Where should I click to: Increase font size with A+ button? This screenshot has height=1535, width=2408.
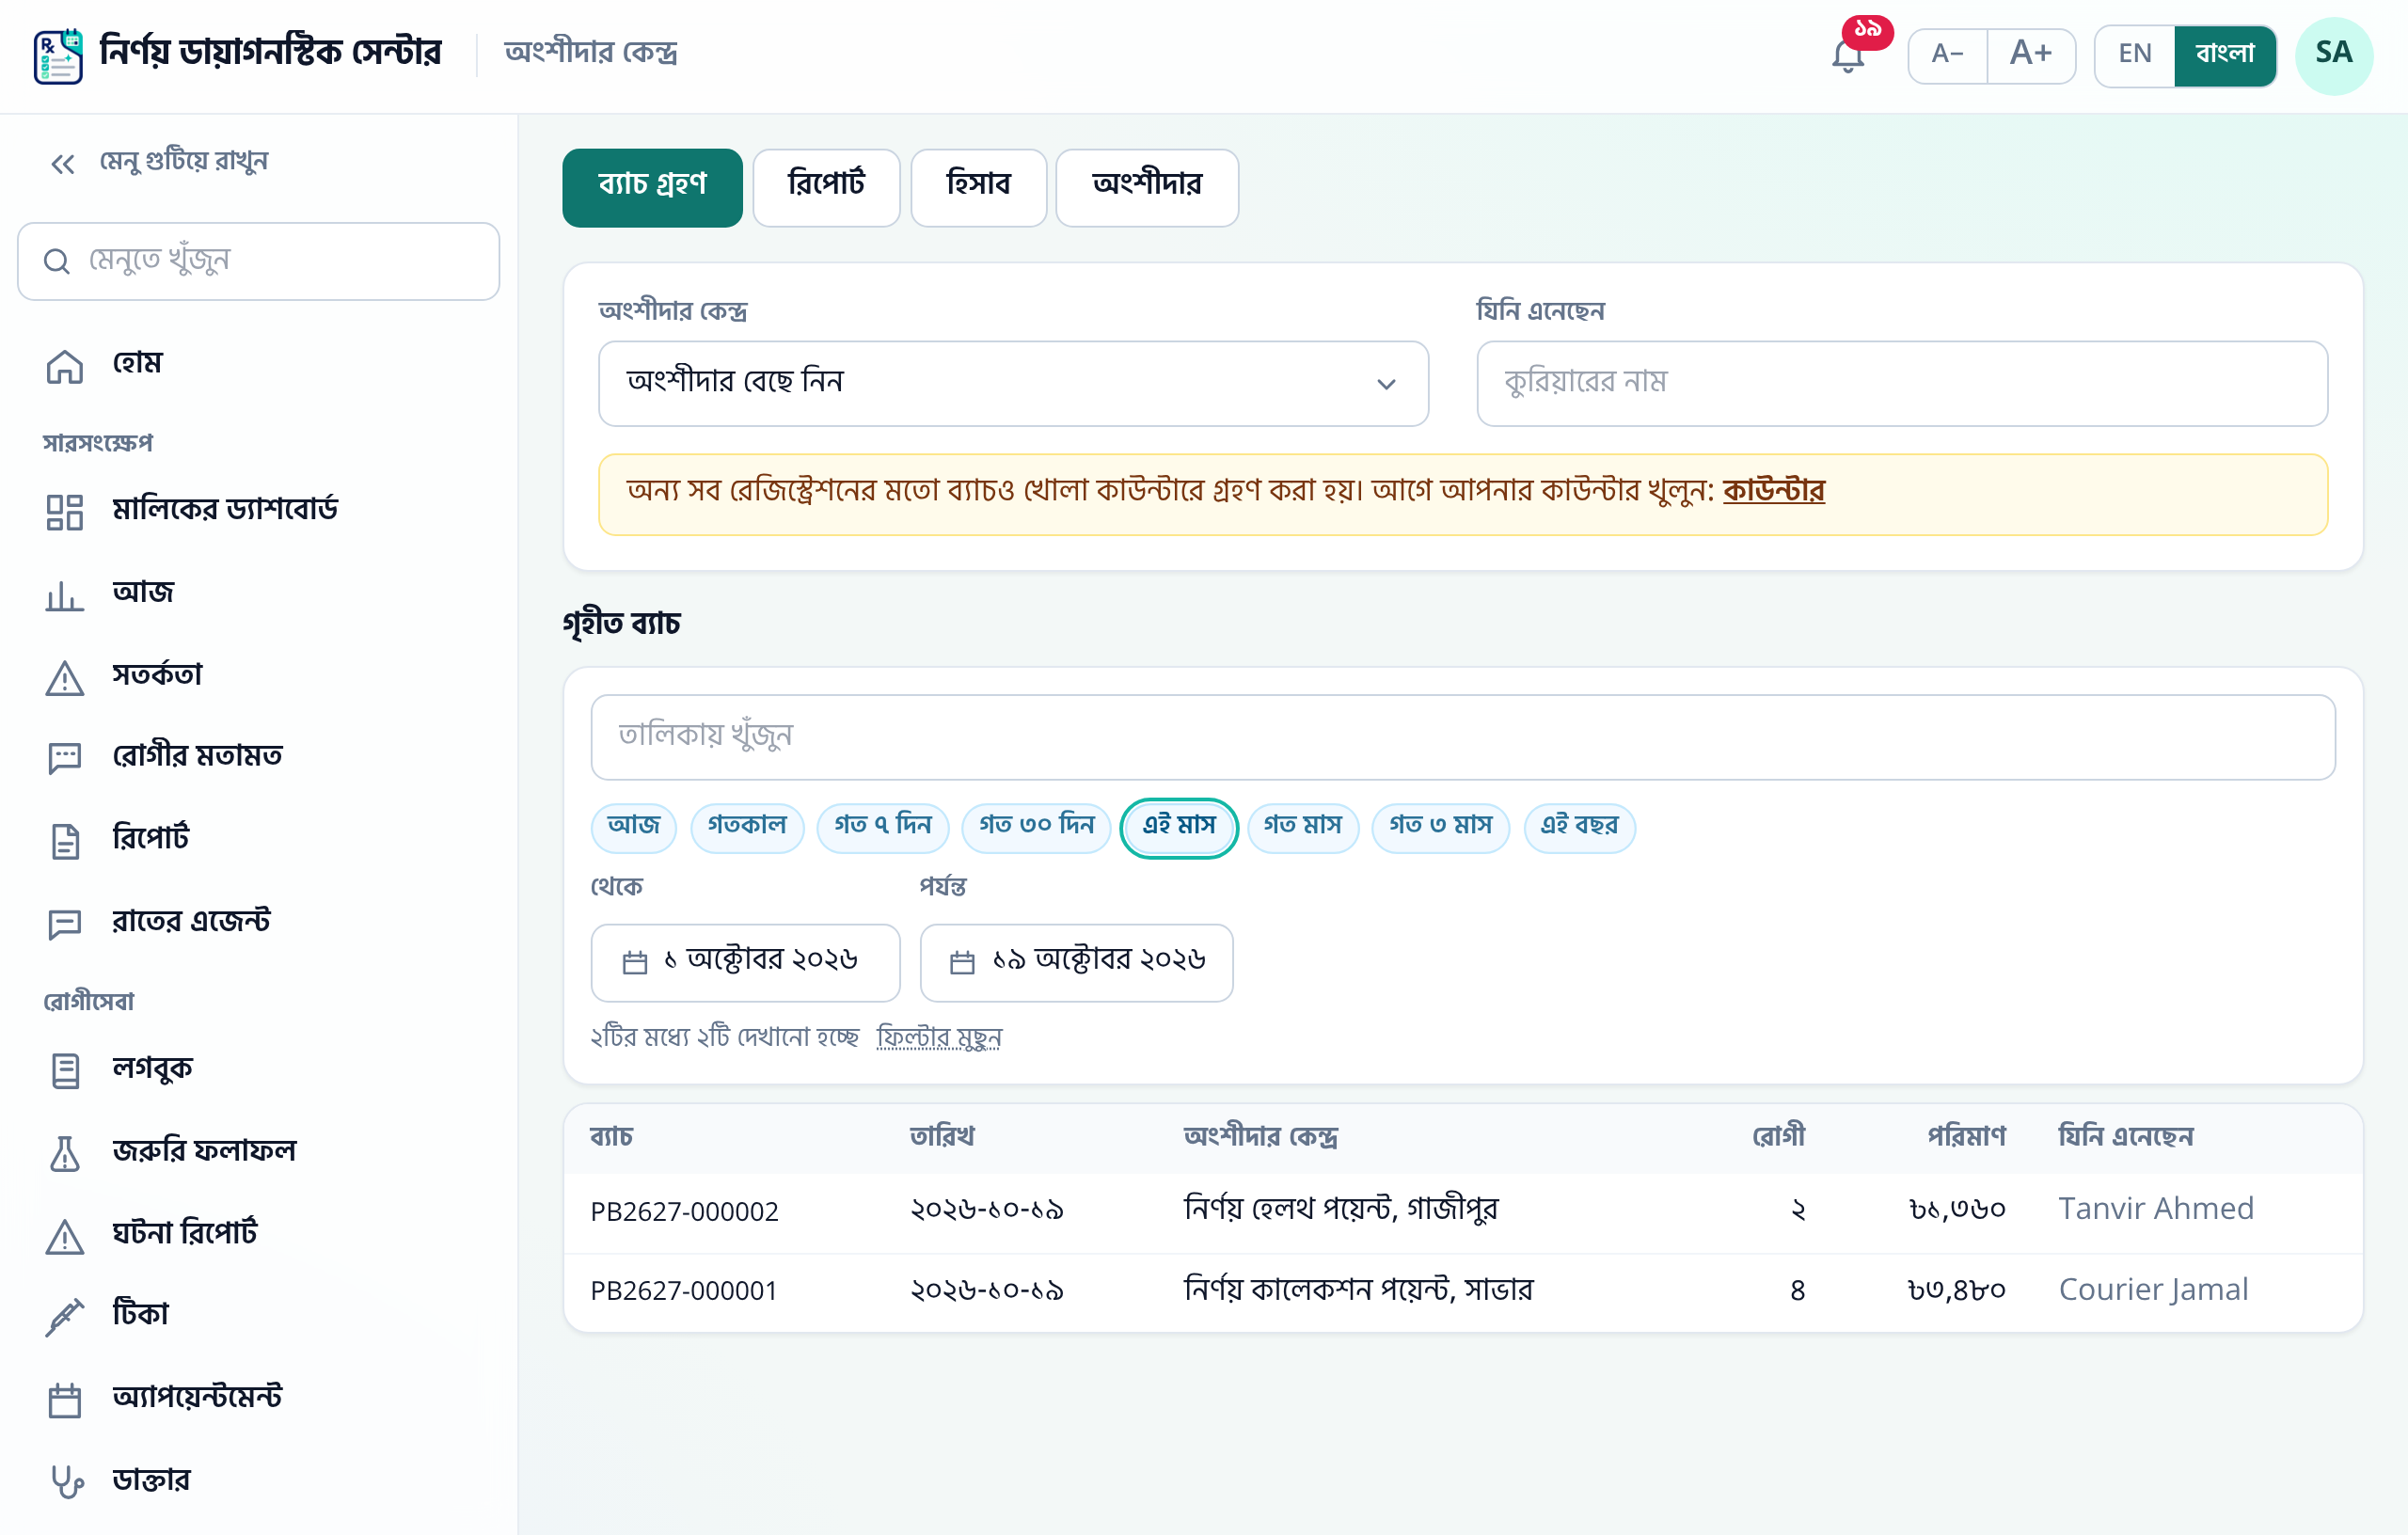[2031, 55]
